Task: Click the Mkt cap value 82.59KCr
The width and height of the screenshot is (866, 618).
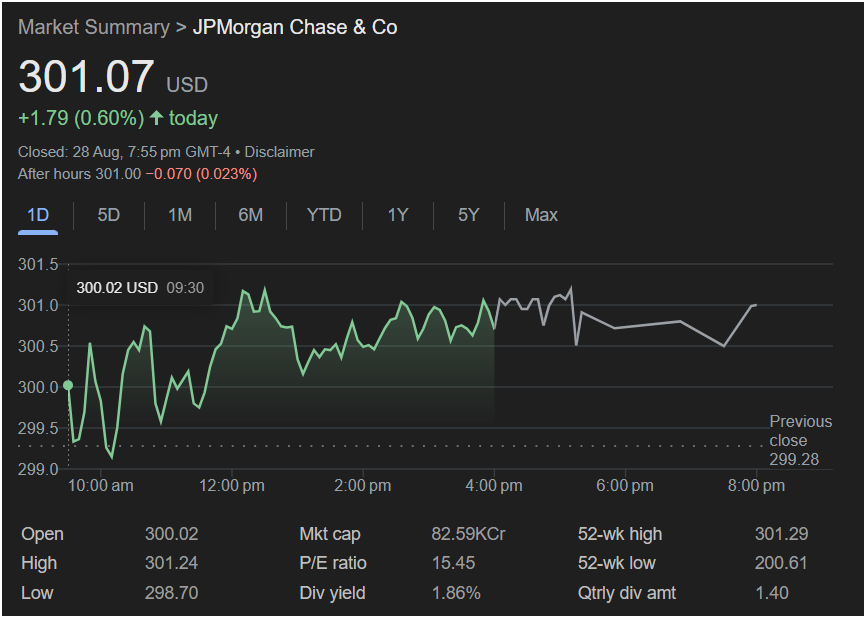Action: tap(468, 534)
